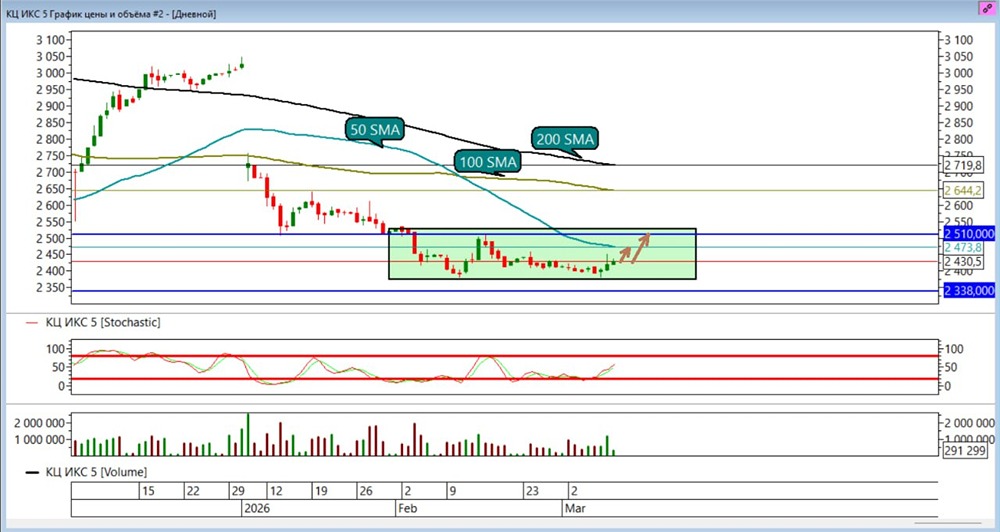1000x532 pixels.
Task: Click 100 on left Stochastic axis
Action: pos(56,349)
